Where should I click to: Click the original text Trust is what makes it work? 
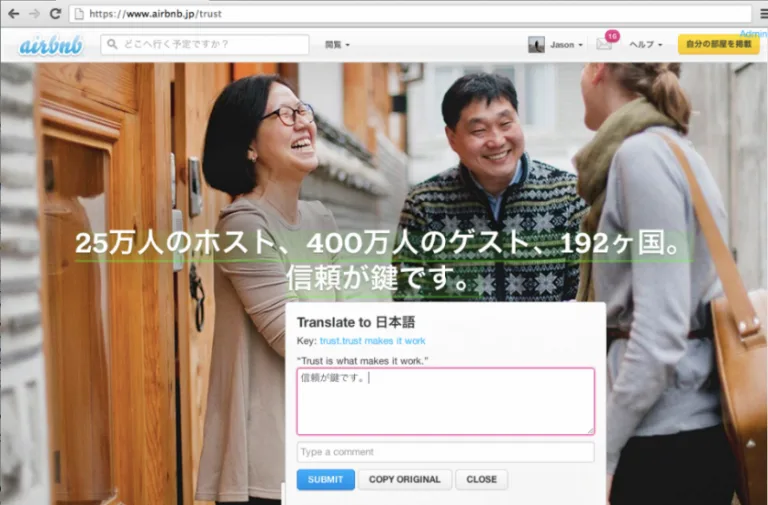[362, 361]
